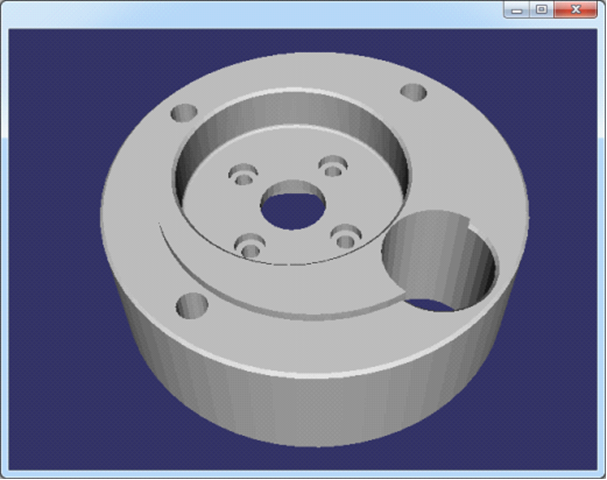Click the top-left mounting hole on the flange

[x=184, y=113]
